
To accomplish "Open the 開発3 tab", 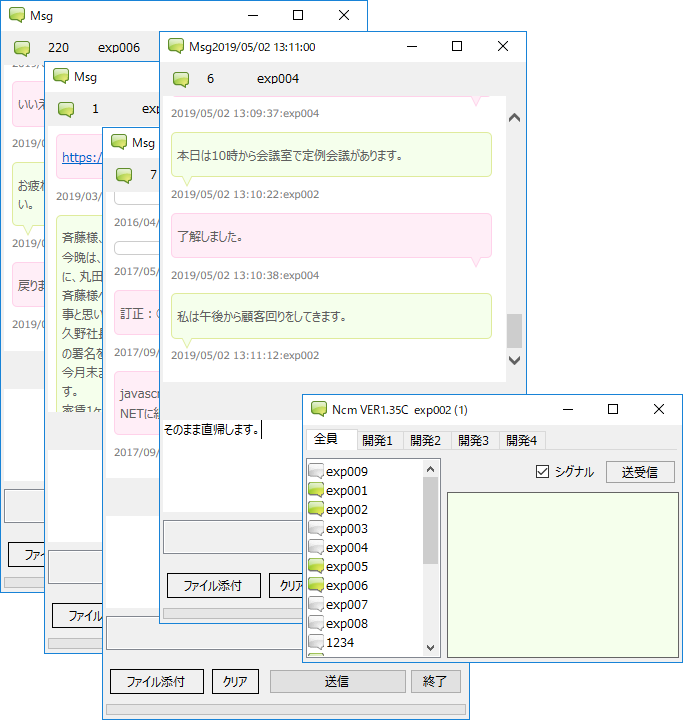I will pyautogui.click(x=473, y=440).
